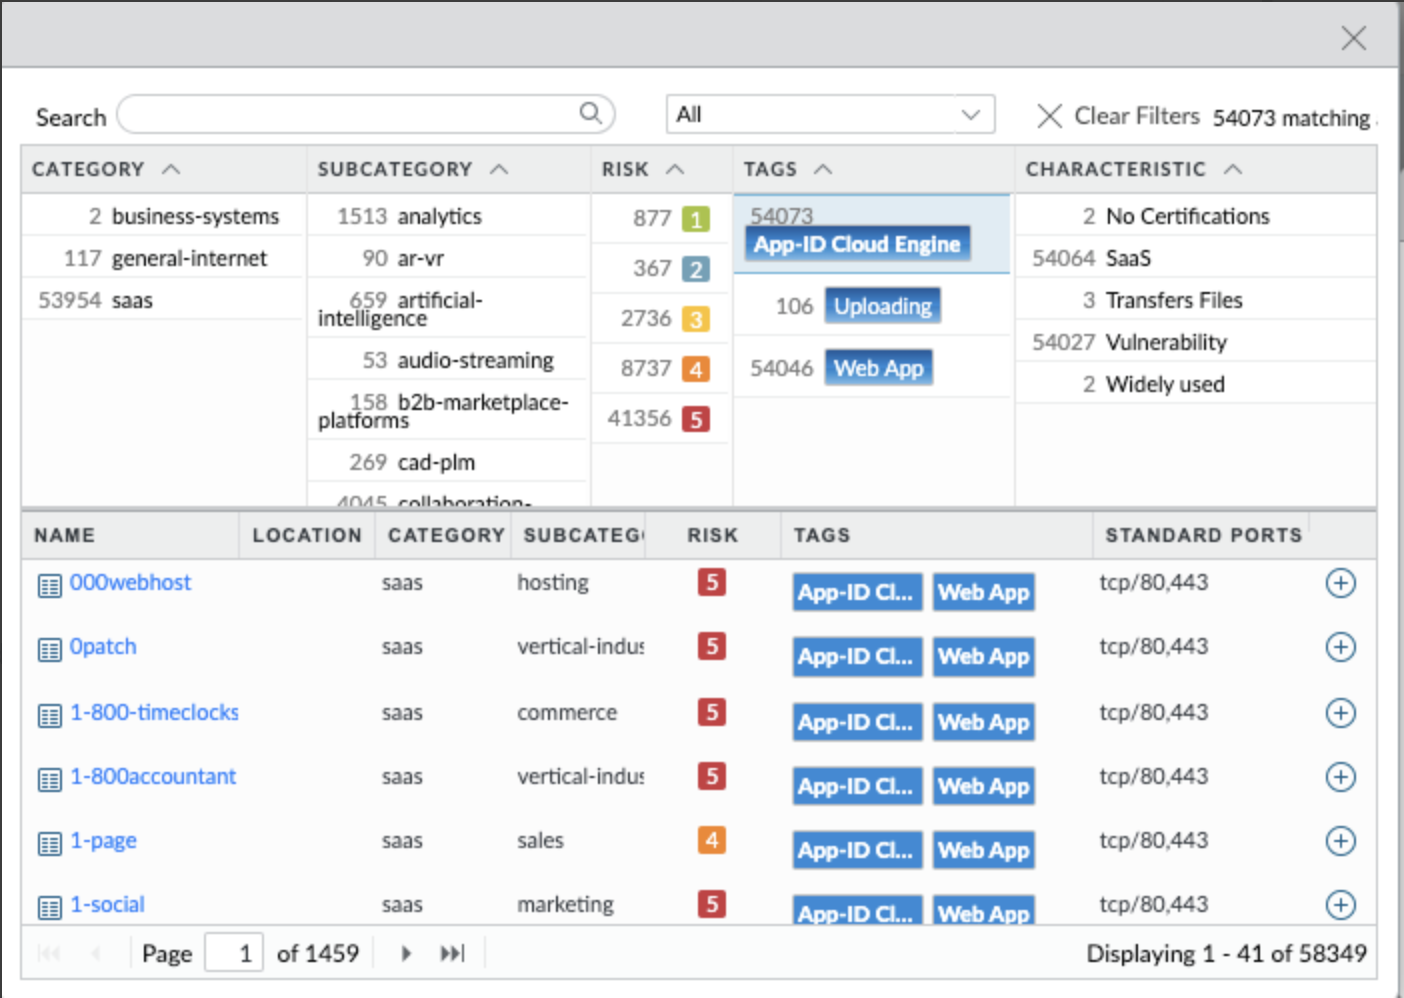
Task: Click the app icon beside 1-800accountant
Action: [49, 780]
